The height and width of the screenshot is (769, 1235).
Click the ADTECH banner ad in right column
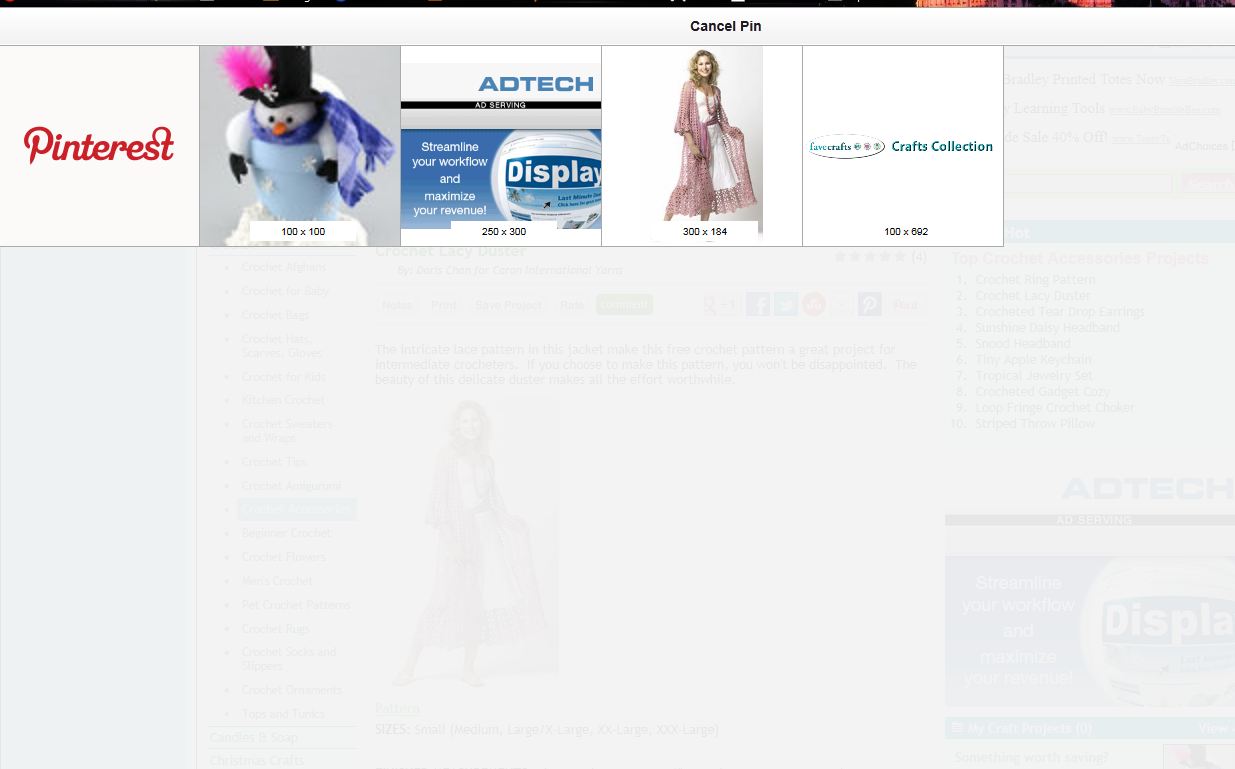[1090, 590]
